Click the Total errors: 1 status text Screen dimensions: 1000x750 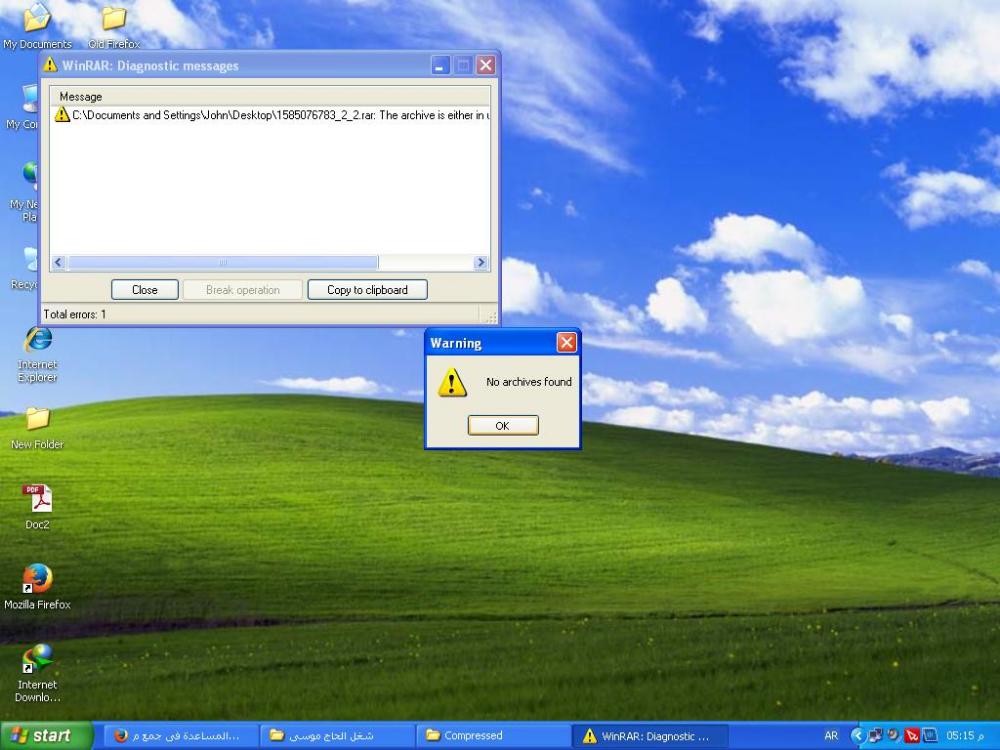75,314
